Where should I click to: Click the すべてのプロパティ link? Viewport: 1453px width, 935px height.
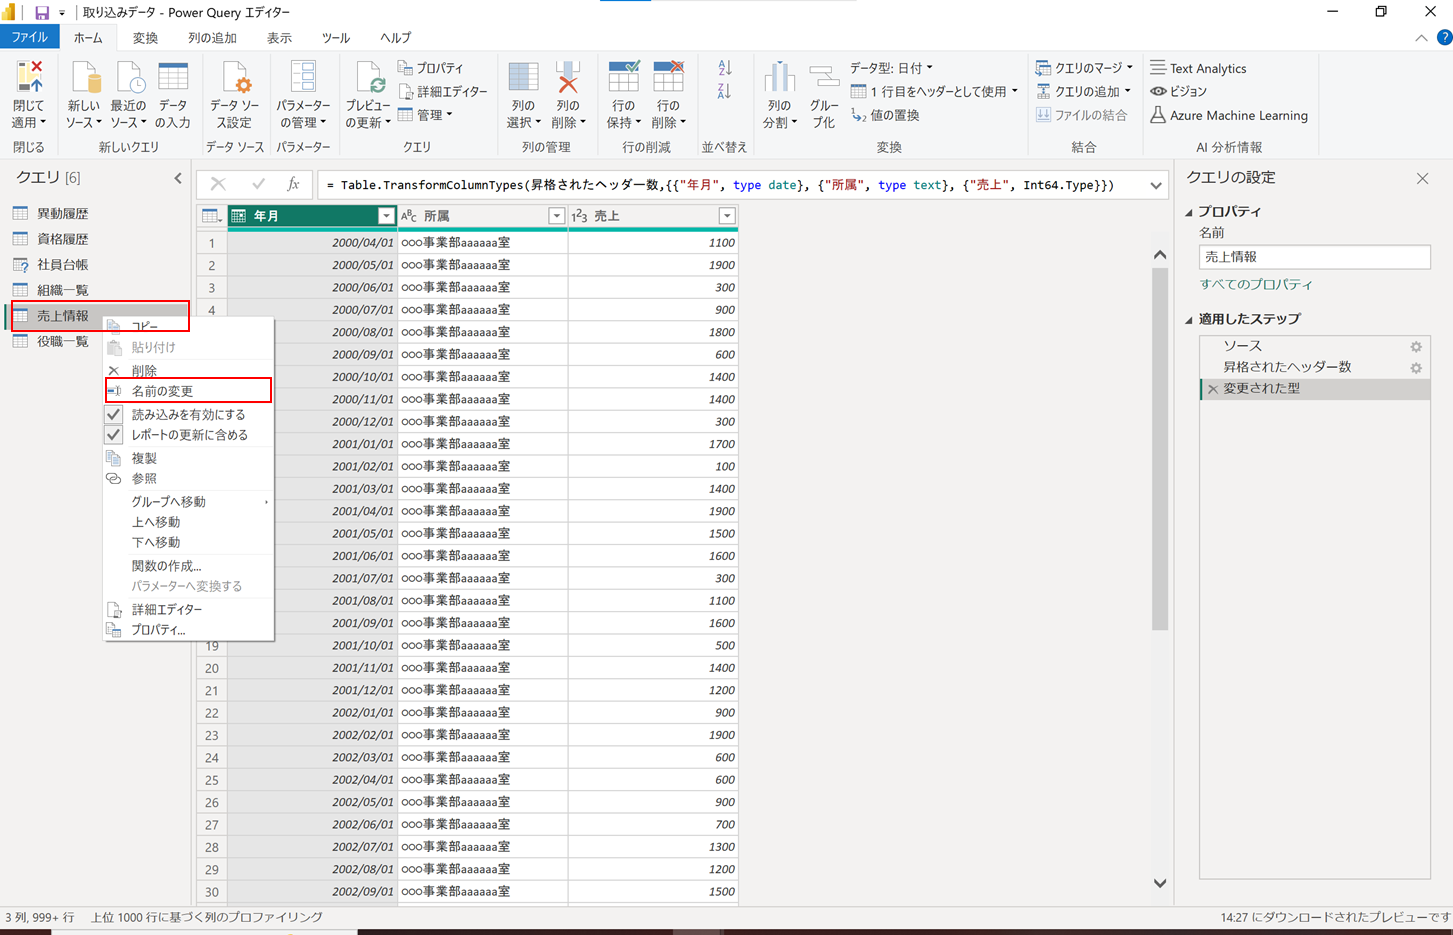1256,284
